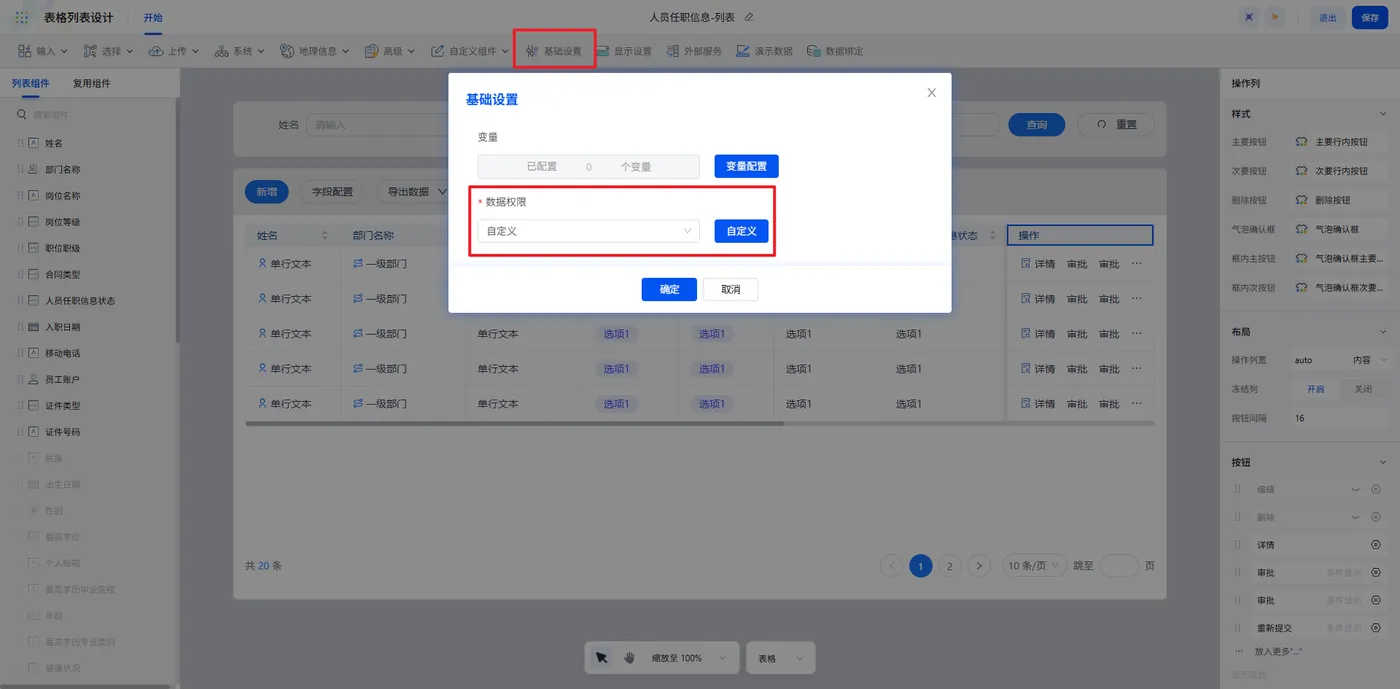This screenshot has height=689, width=1400.
Task: Open the 表格 view dropdown at bottom
Action: tap(781, 658)
